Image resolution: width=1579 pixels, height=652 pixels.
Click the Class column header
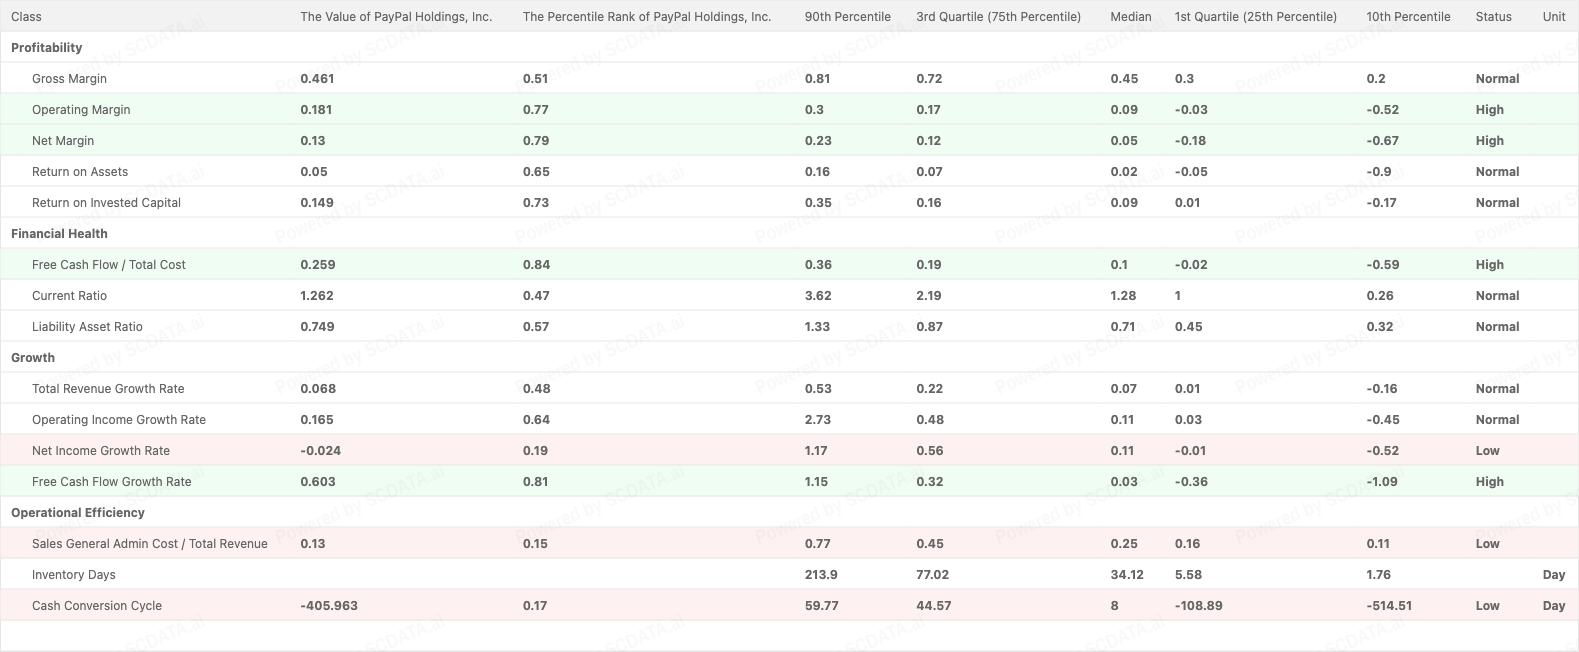[x=26, y=17]
